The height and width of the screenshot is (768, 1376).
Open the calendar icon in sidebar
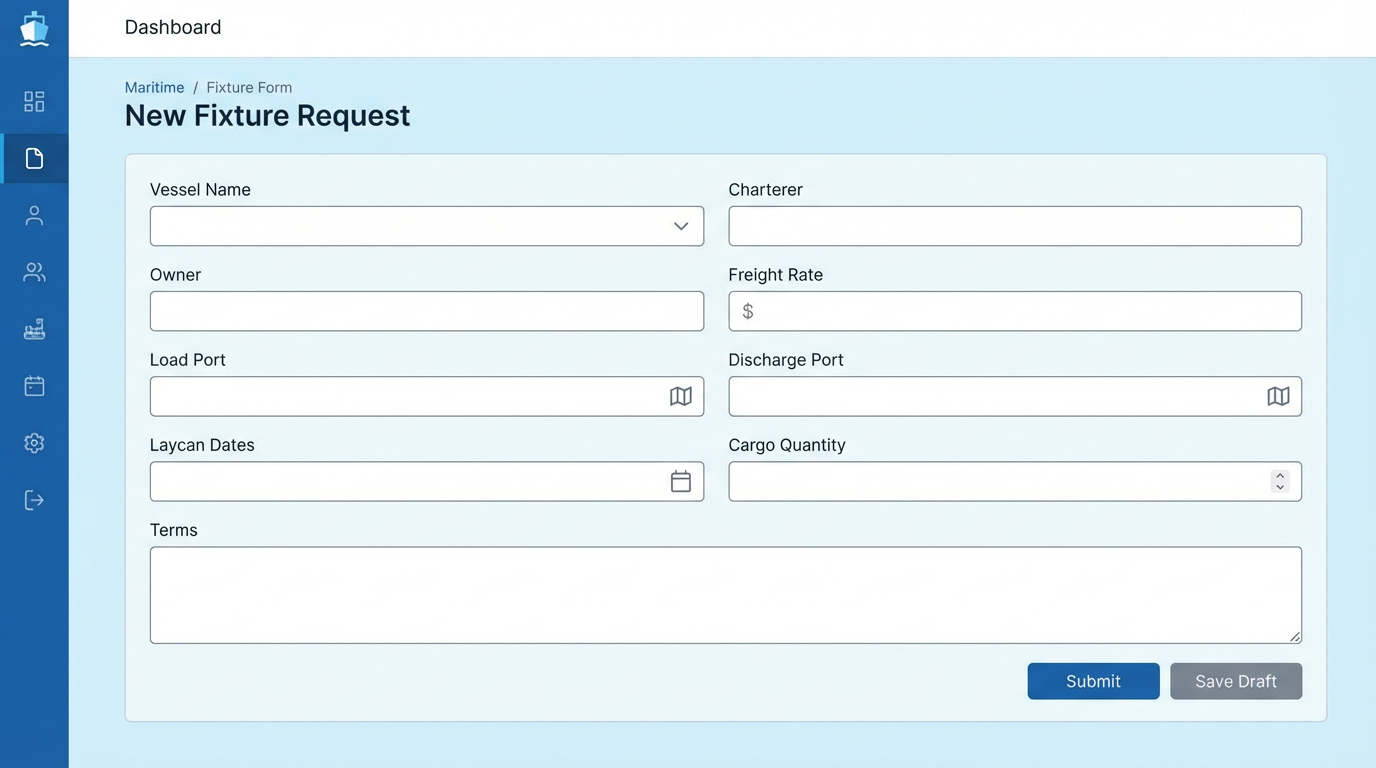coord(34,386)
